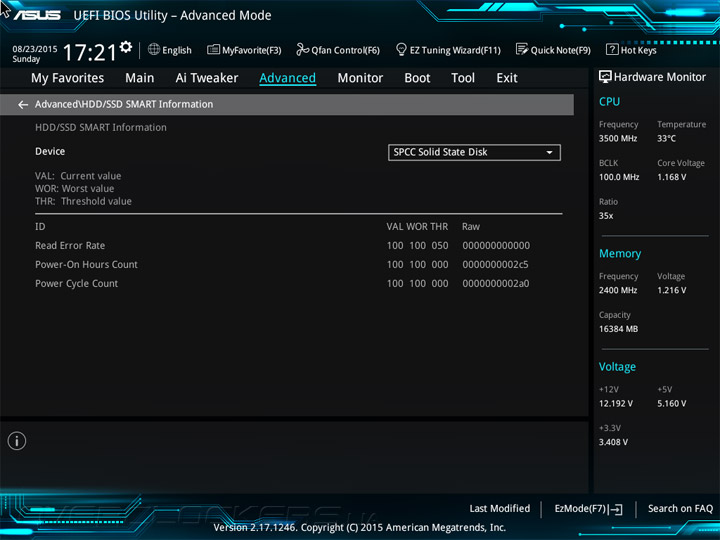Click the Ratio value 35x
720x540 pixels.
[606, 215]
